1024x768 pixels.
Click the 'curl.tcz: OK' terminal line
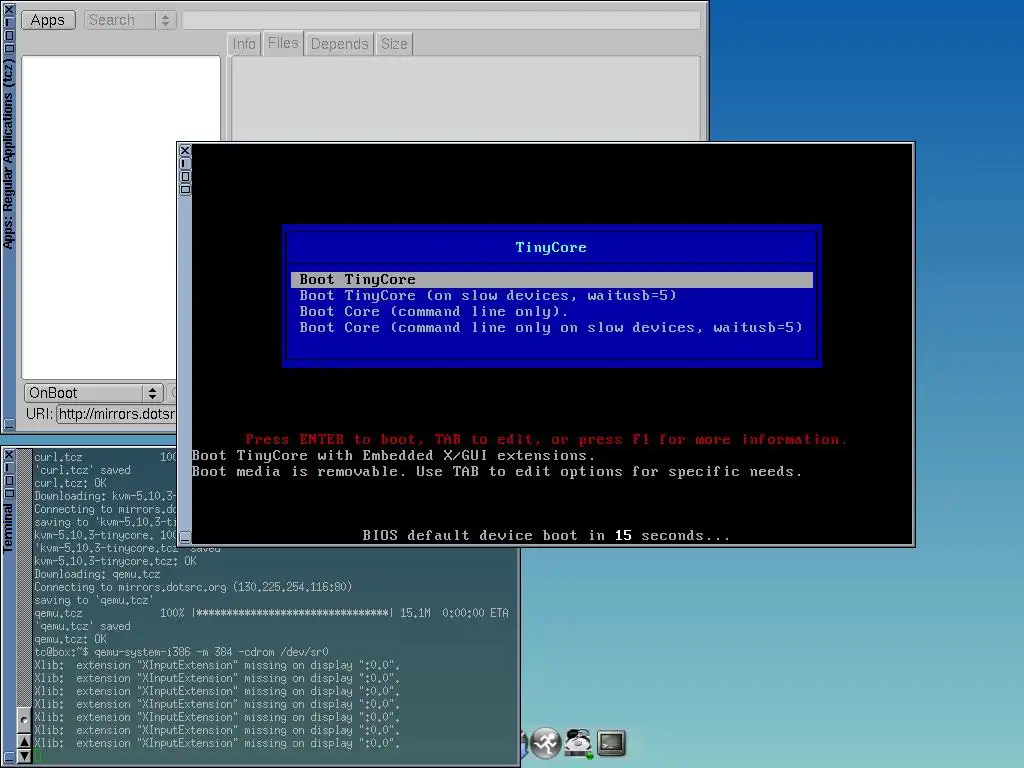point(70,483)
